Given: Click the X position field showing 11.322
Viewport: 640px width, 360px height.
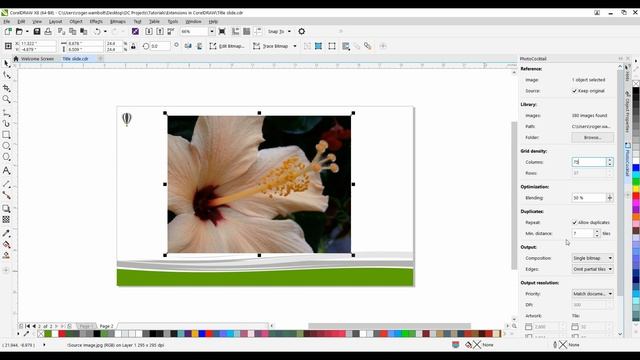Looking at the screenshot, I should coord(38,43).
